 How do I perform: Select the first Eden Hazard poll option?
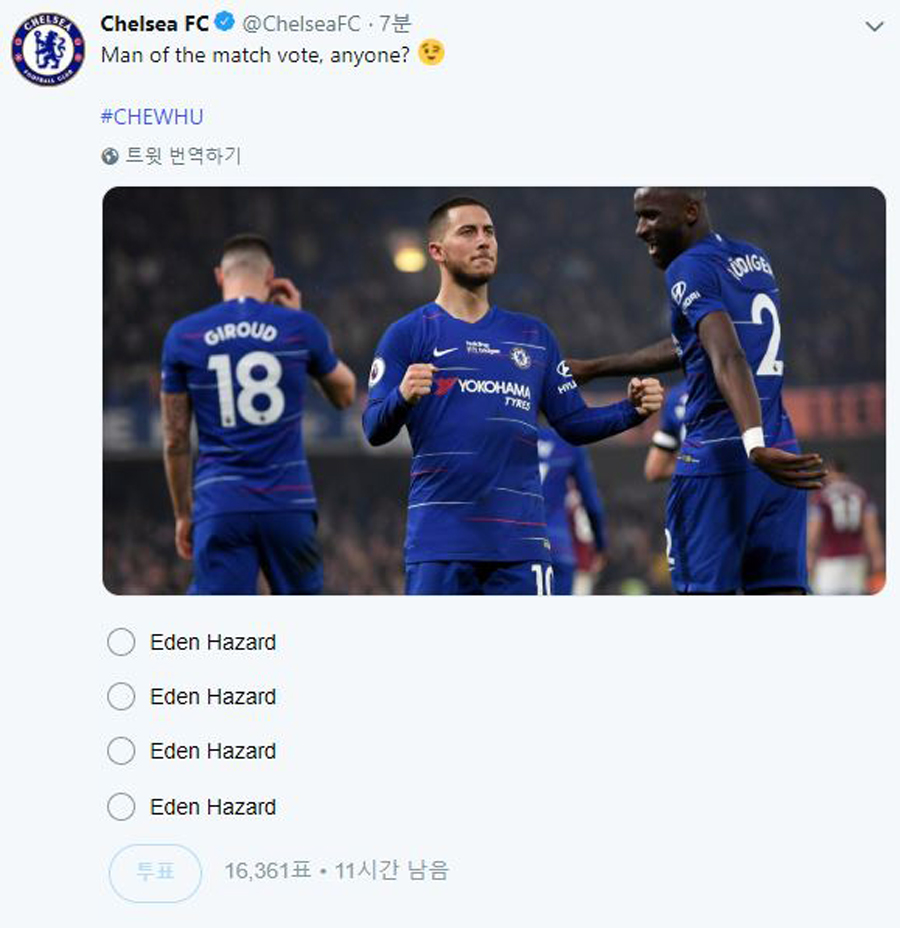pyautogui.click(x=121, y=642)
